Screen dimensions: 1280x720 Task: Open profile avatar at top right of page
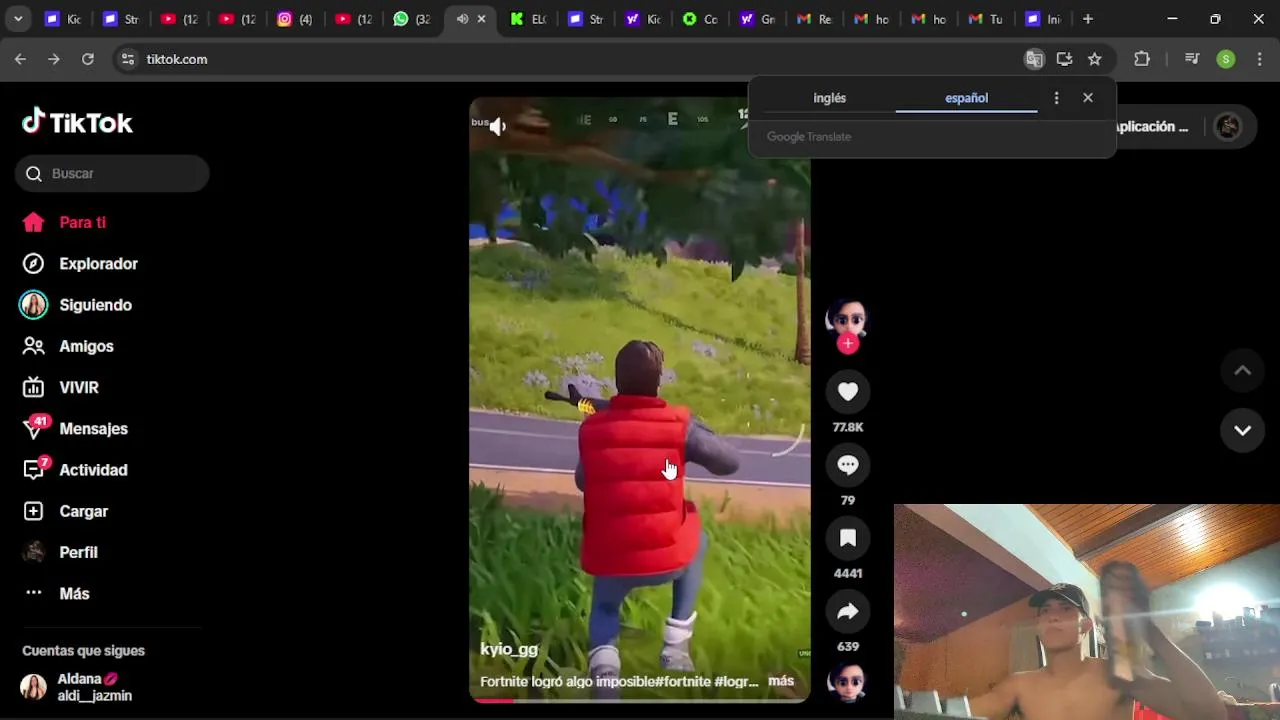[1228, 126]
